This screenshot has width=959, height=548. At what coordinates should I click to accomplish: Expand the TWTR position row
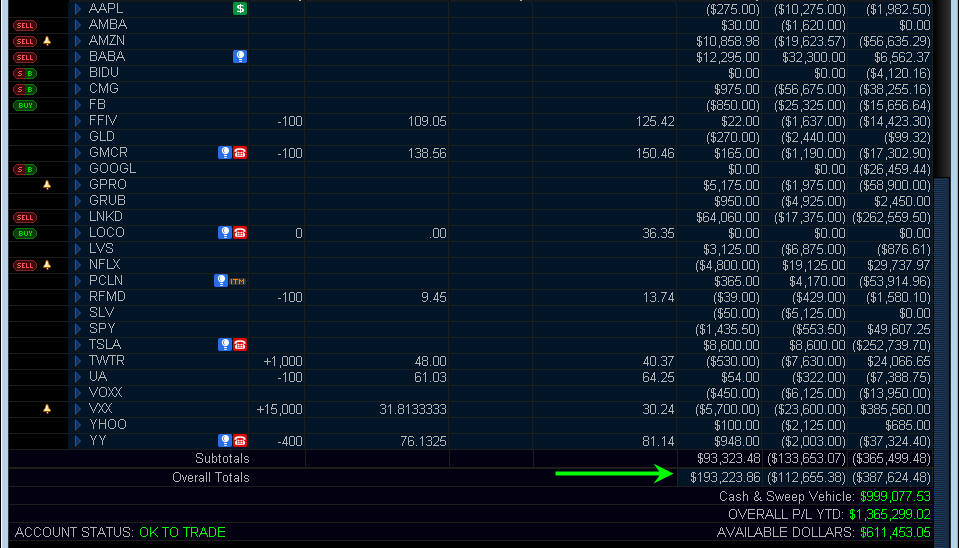(x=78, y=361)
